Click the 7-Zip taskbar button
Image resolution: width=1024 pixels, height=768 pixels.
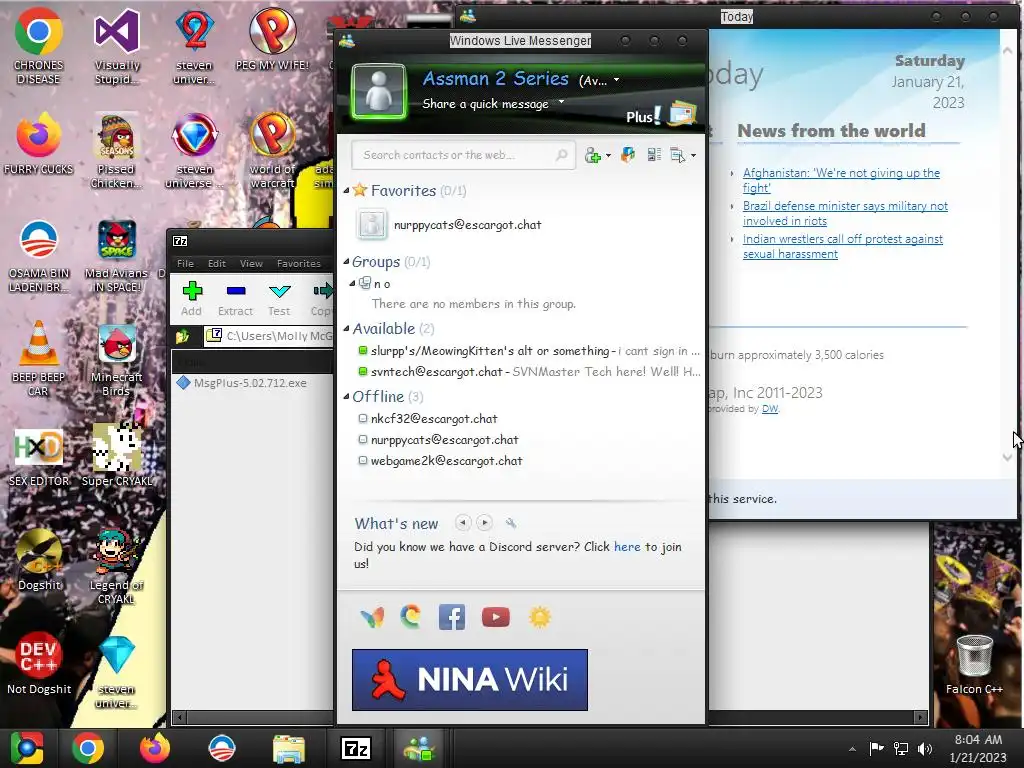(x=356, y=748)
